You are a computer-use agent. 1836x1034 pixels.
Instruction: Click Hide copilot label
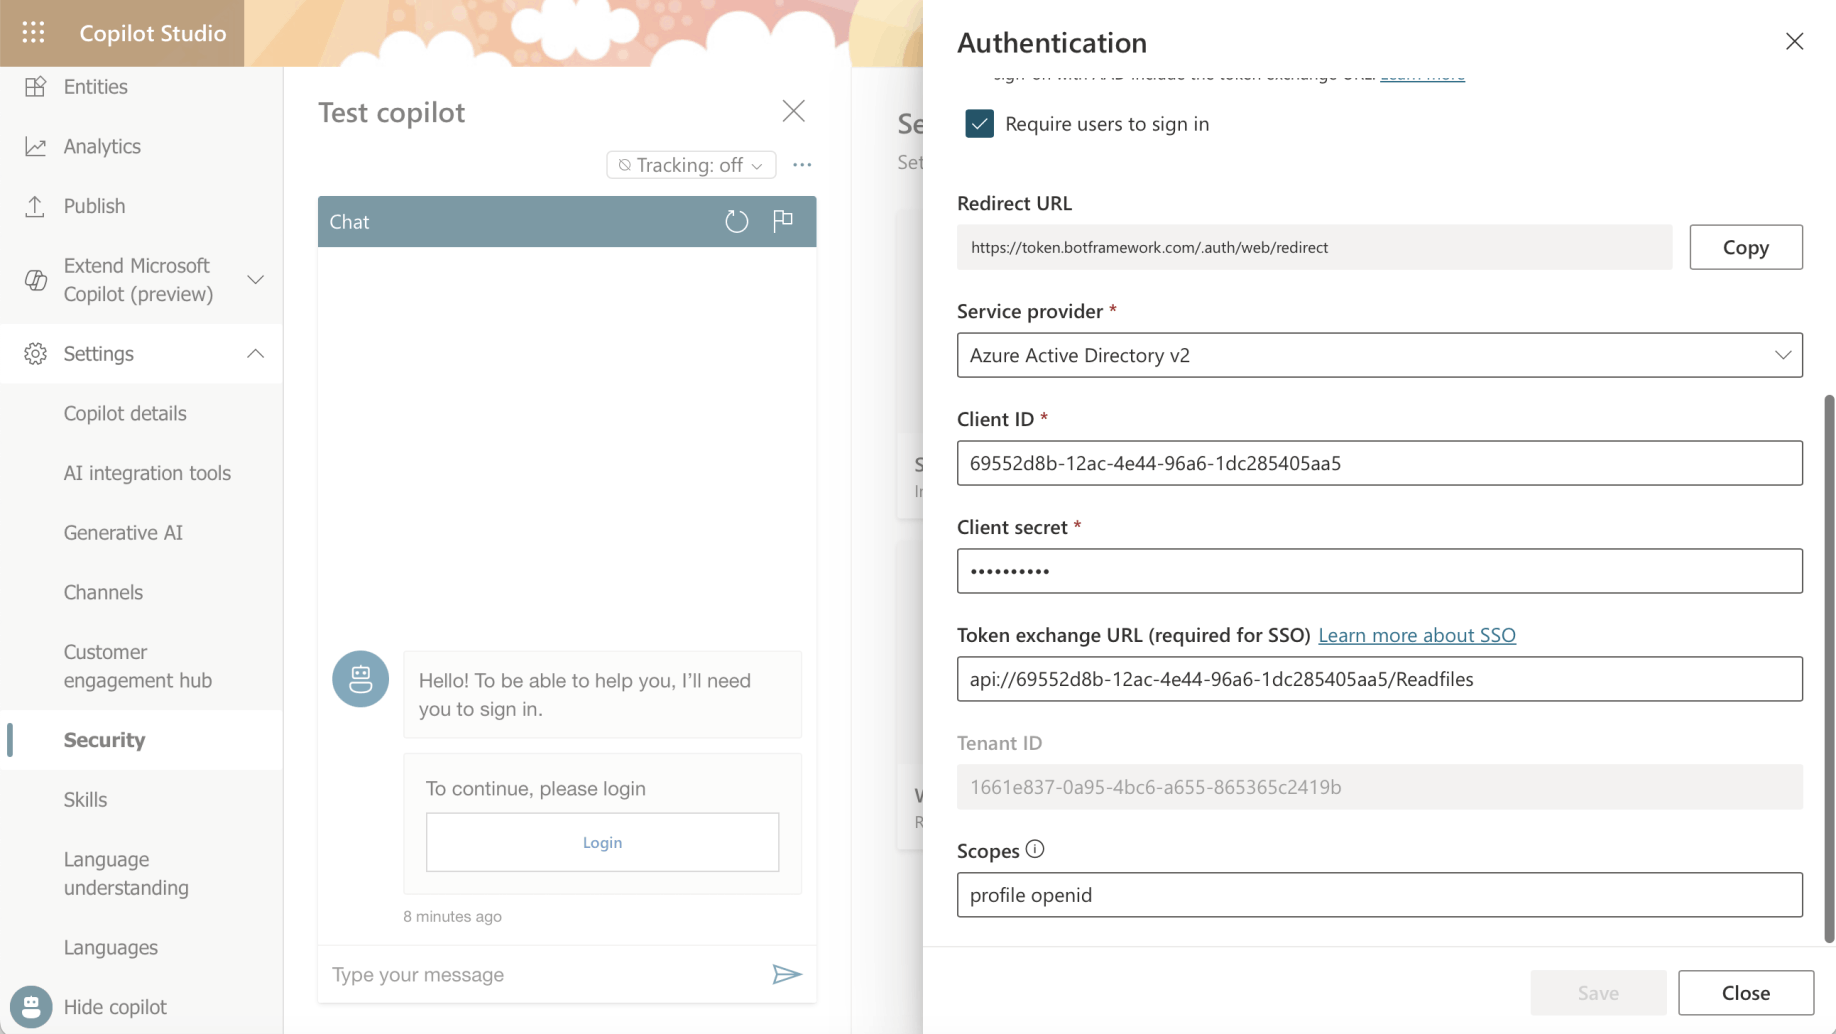click(x=115, y=1007)
